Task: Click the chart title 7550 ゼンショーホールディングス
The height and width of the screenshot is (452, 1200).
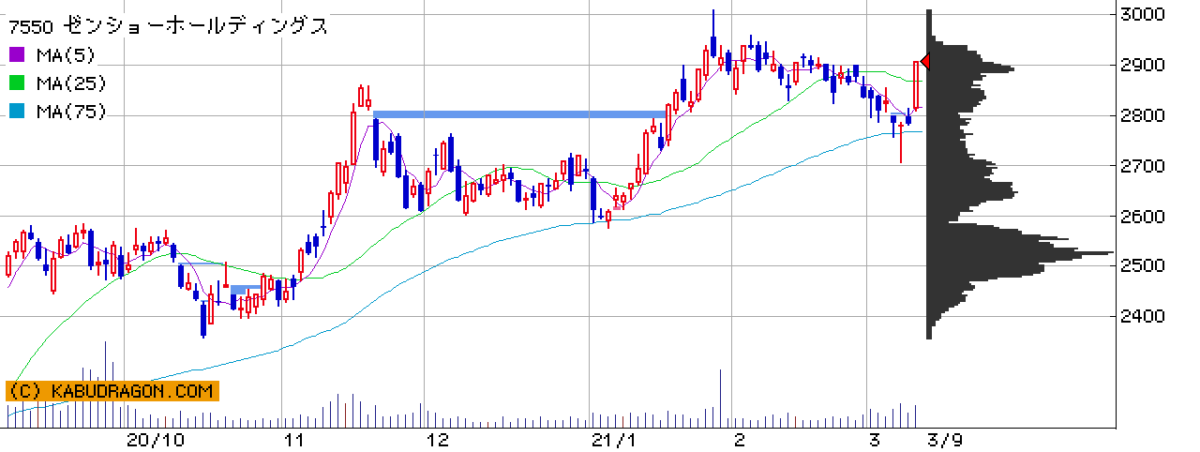Action: tap(166, 25)
